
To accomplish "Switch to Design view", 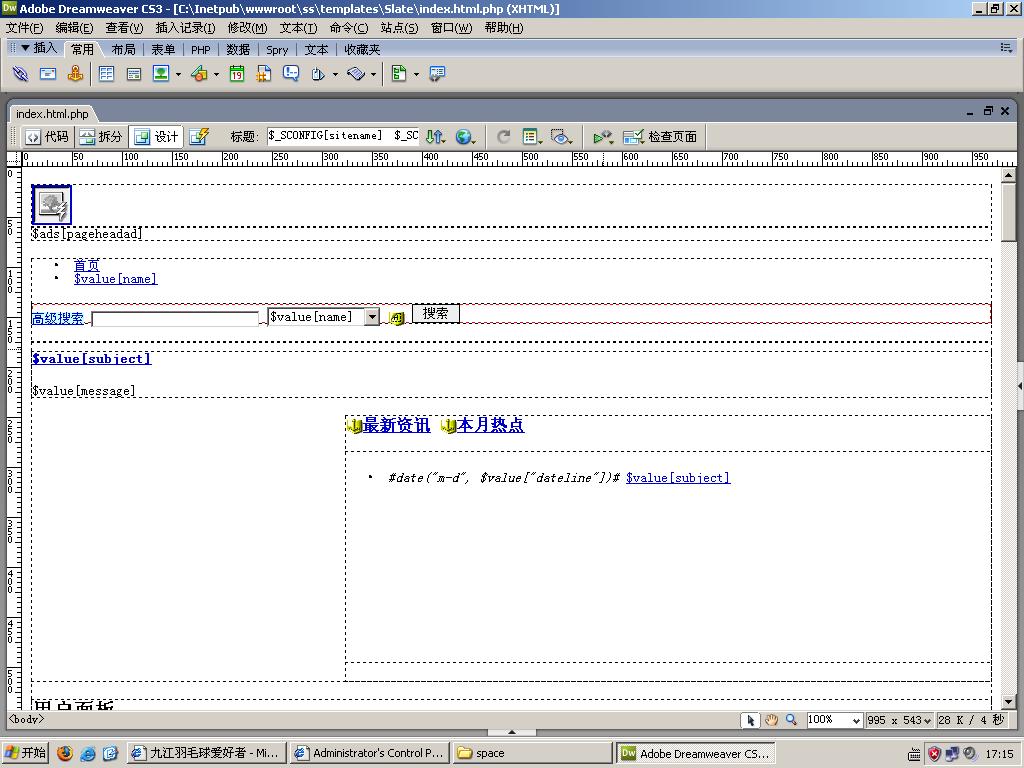I will coord(155,136).
